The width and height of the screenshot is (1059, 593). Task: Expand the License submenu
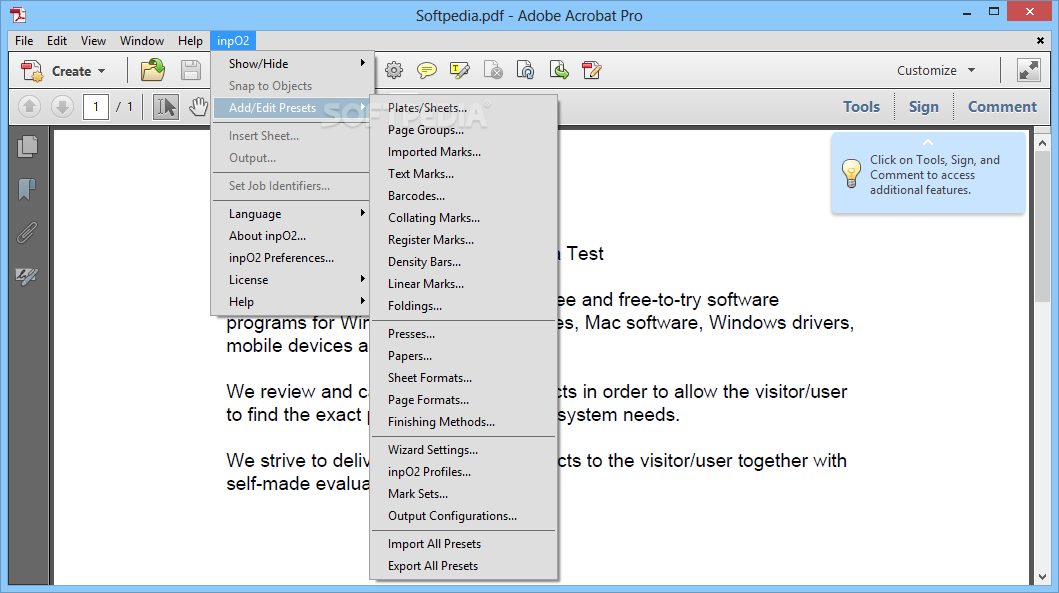point(292,280)
